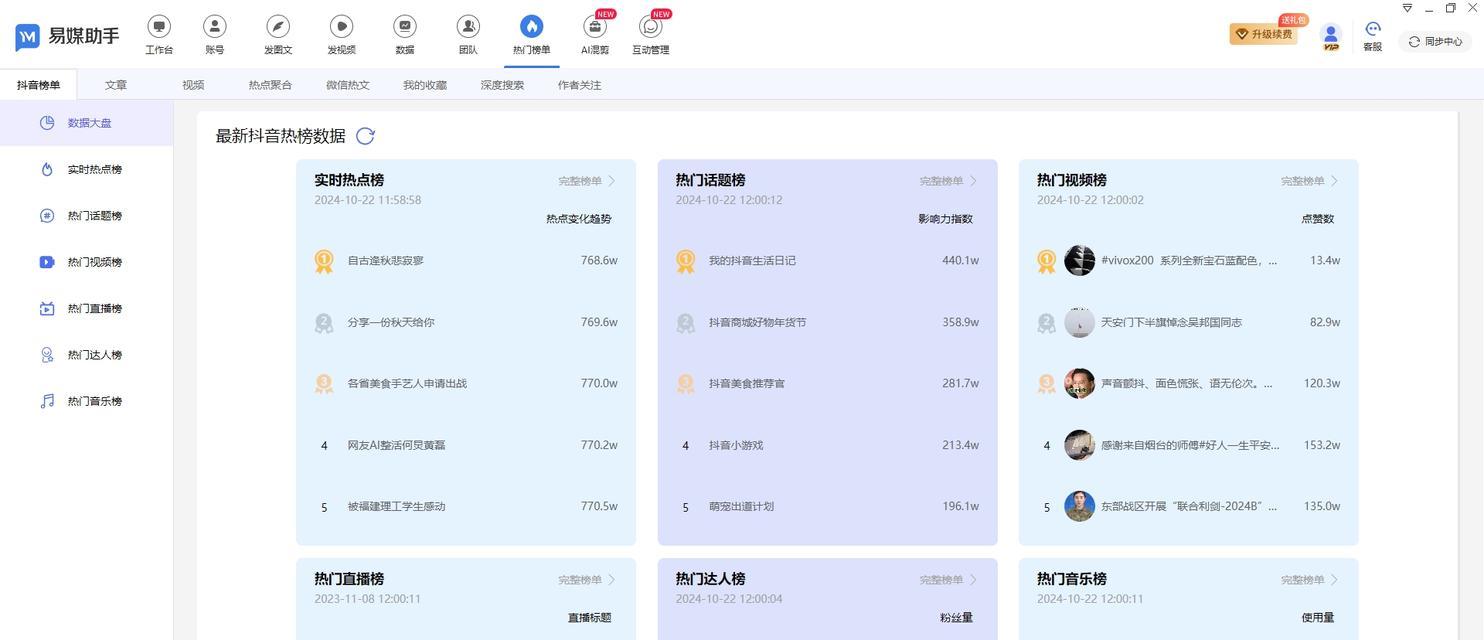
Task: Click thumbnail for 感谢来自烟台的师傅 video
Action: click(1079, 445)
